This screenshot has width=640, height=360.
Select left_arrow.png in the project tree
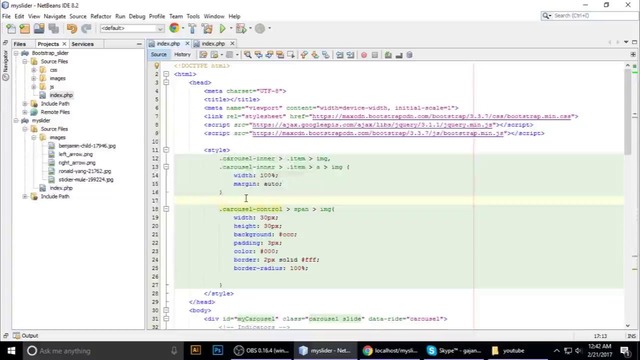point(76,154)
